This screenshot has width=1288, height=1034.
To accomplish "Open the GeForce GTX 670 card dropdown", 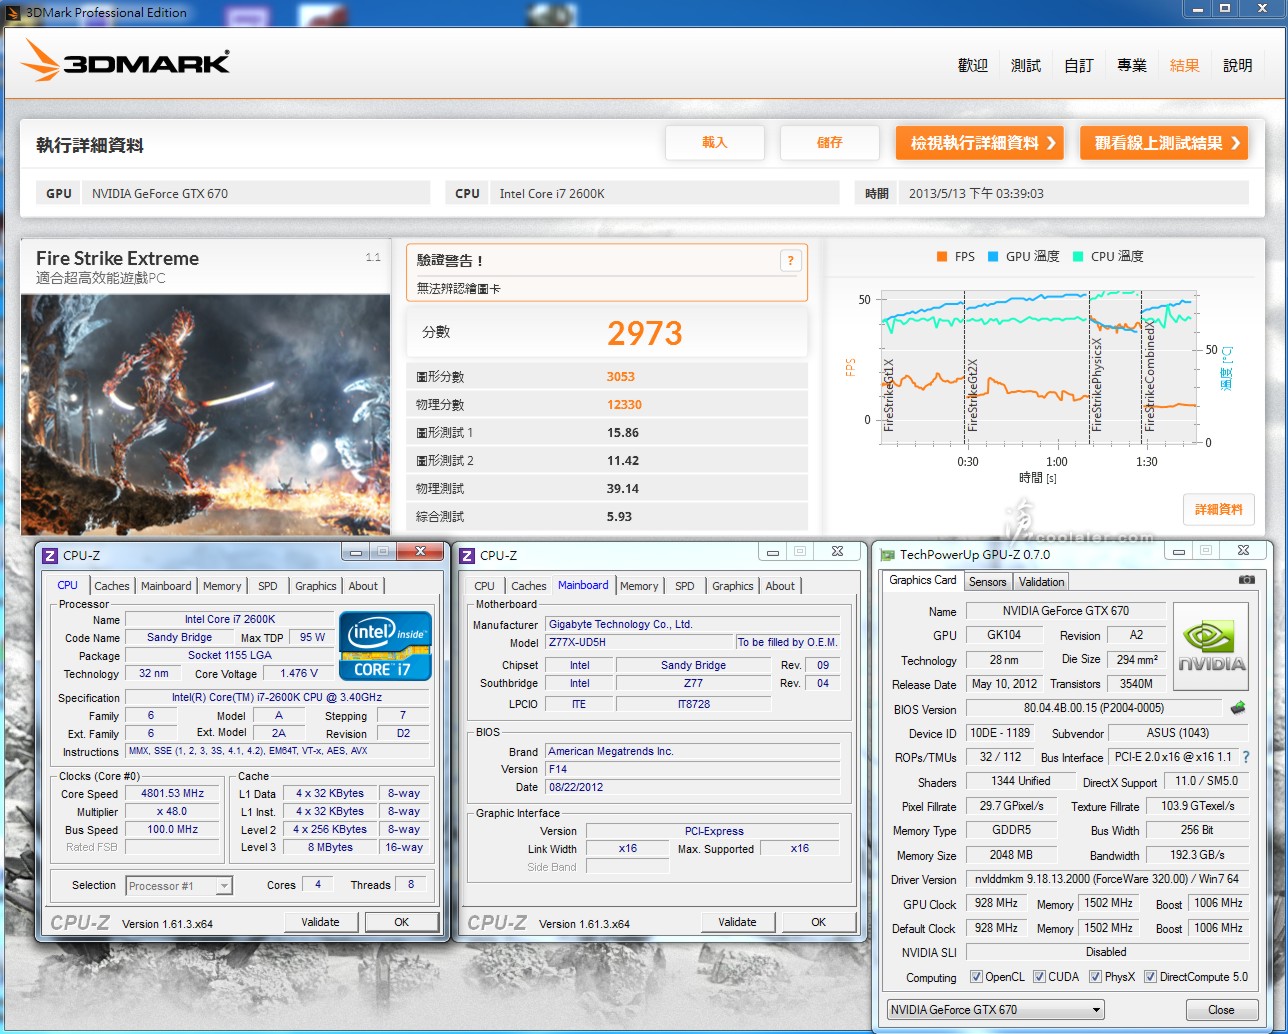I will (x=996, y=1010).
